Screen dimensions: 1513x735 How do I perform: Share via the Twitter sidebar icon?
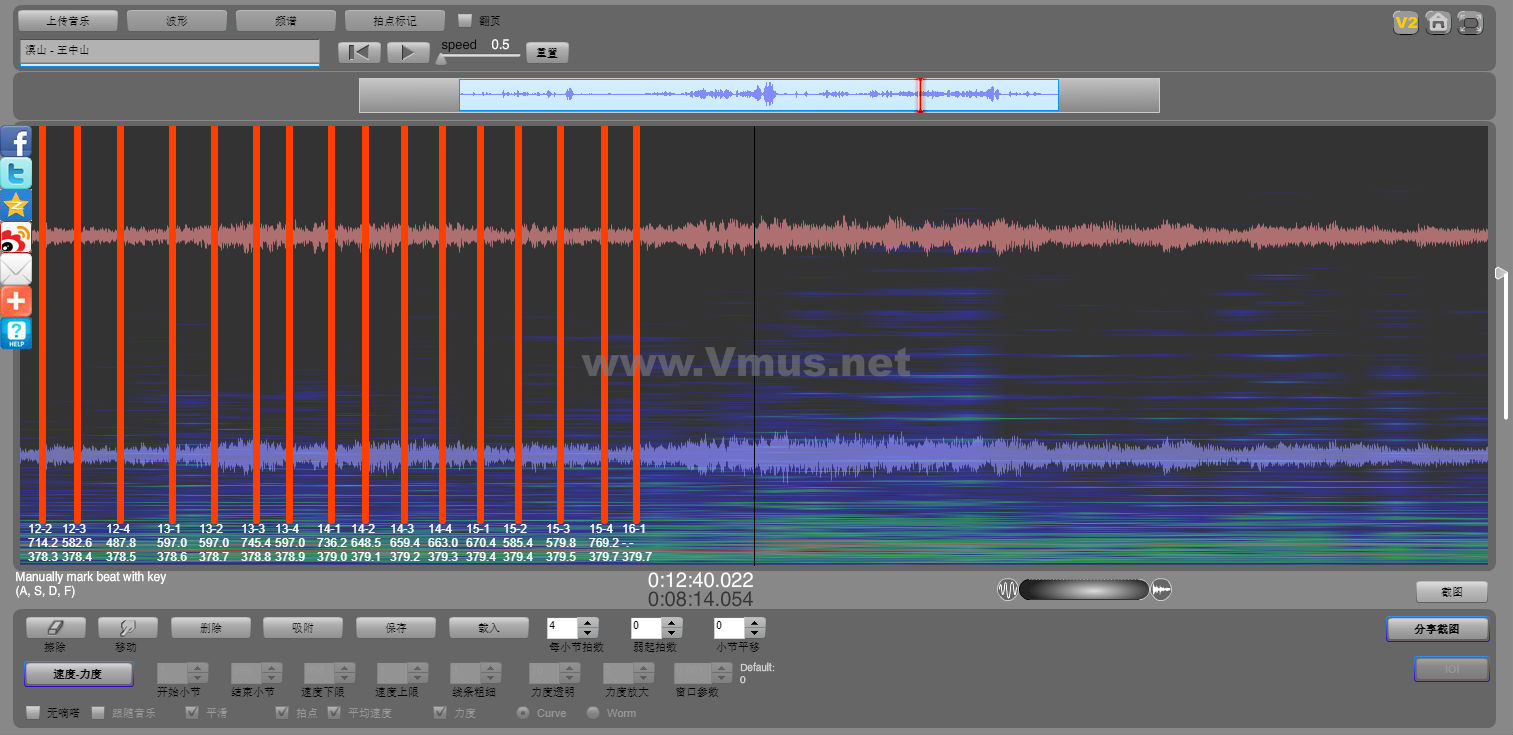[16, 173]
